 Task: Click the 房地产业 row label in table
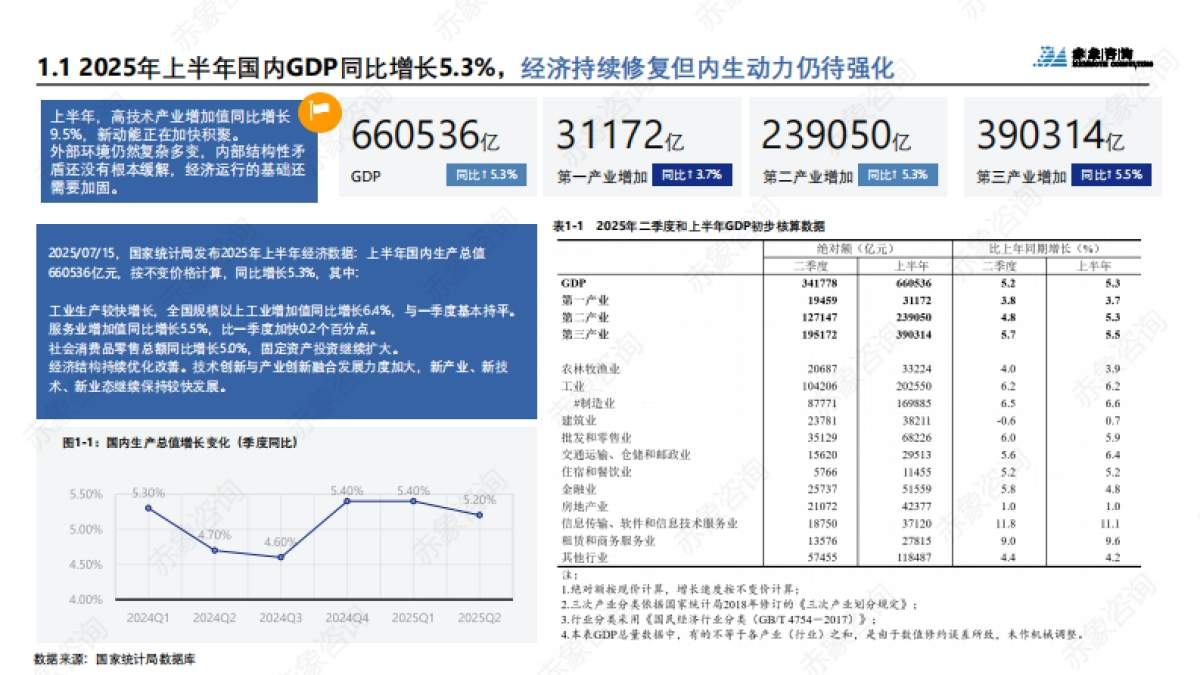(x=584, y=506)
